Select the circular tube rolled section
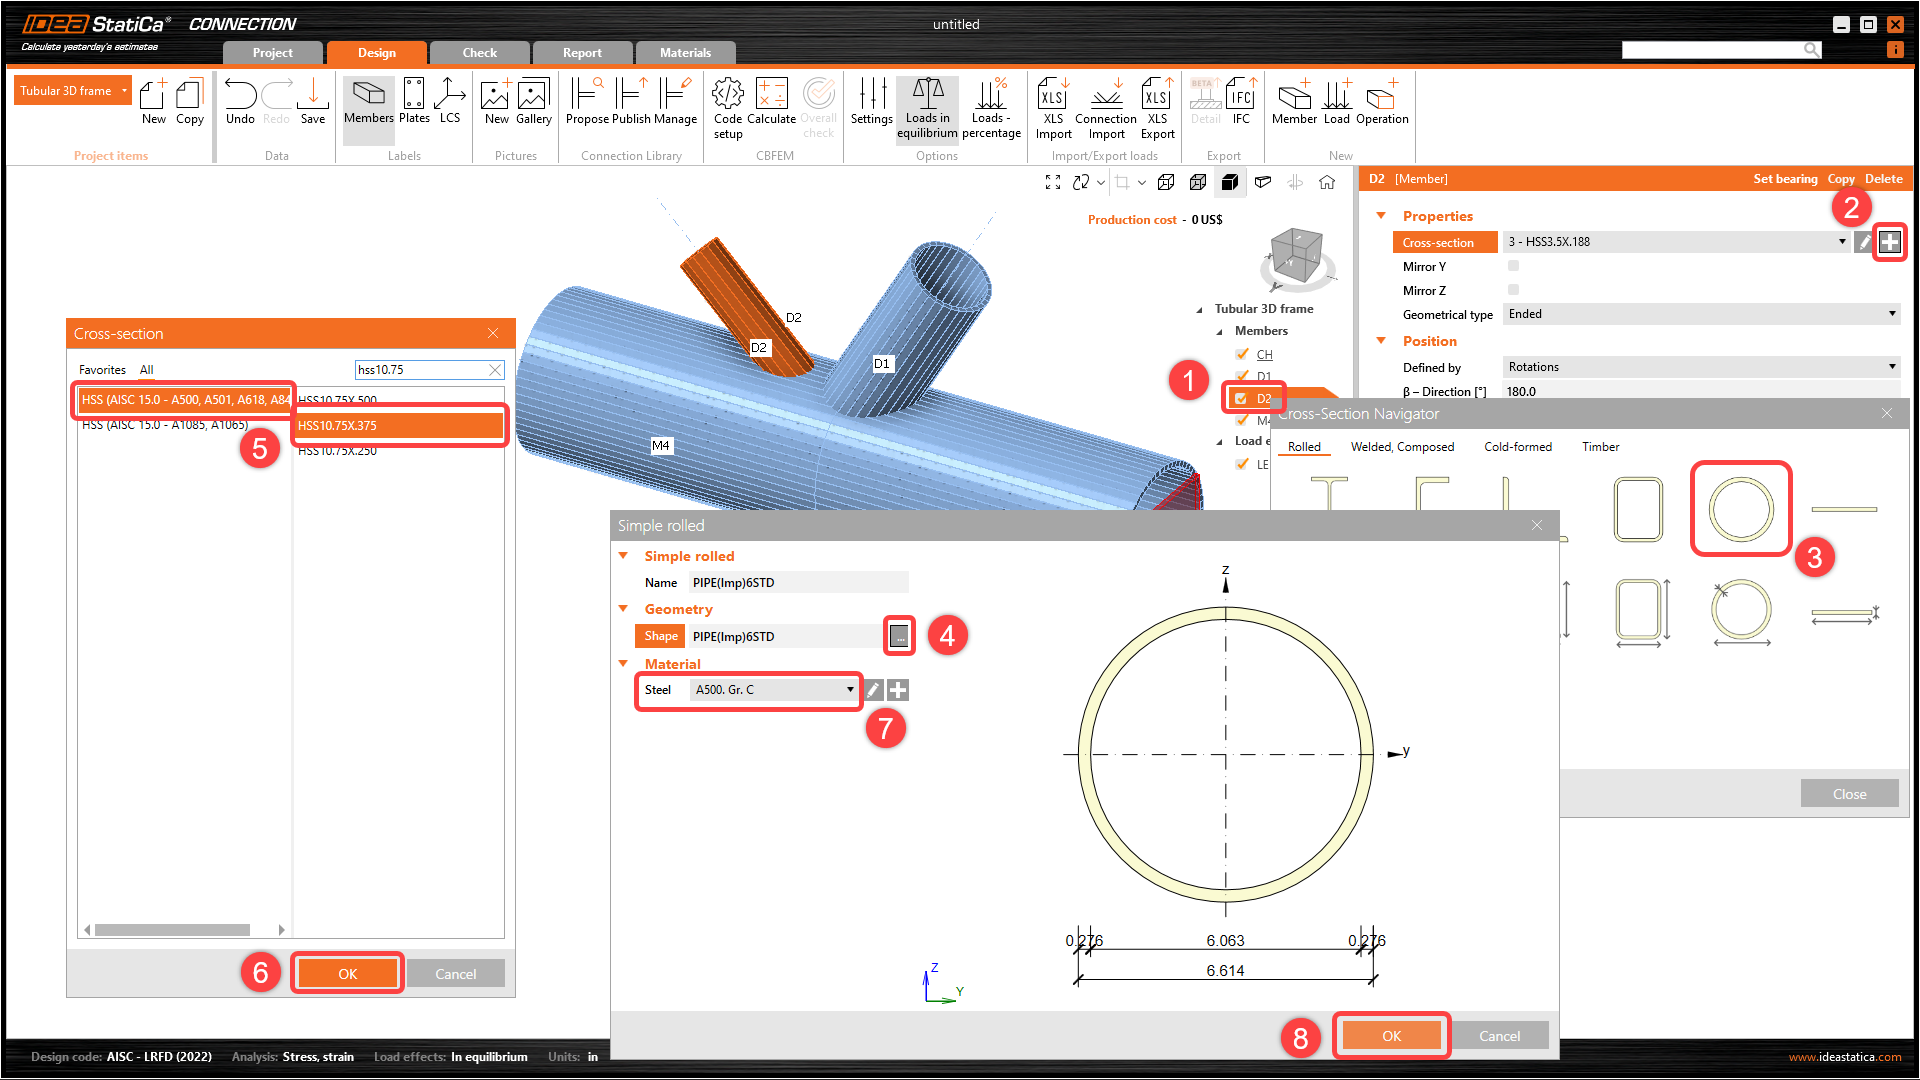1920x1080 pixels. [1740, 509]
